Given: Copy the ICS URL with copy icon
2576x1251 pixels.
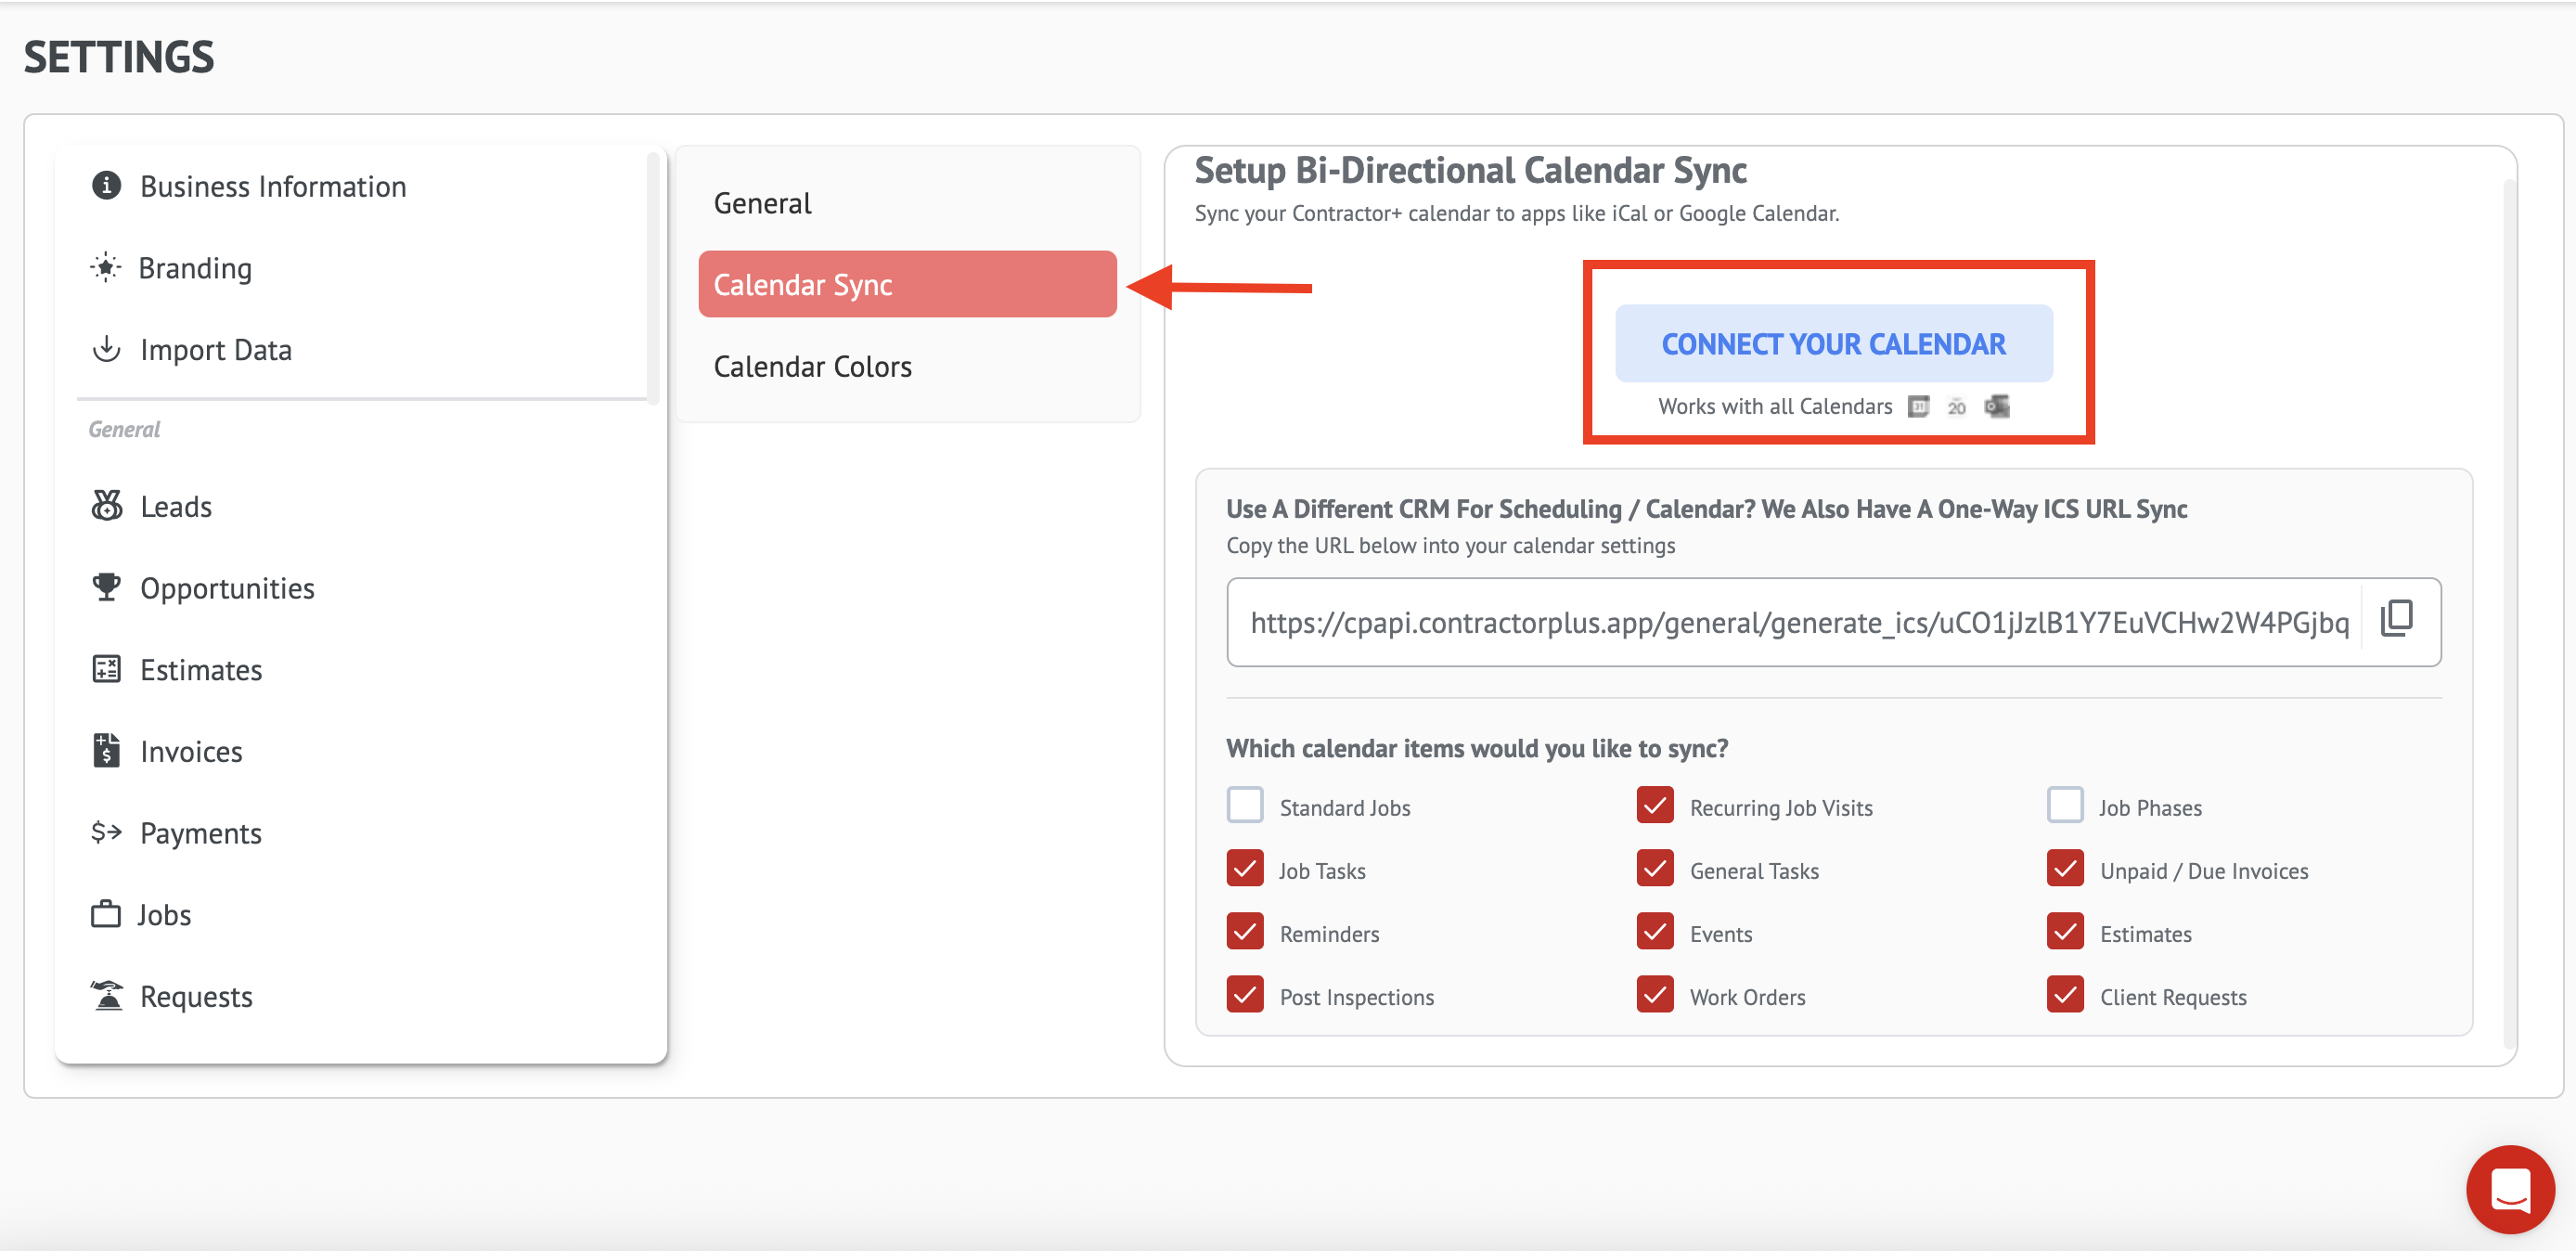Looking at the screenshot, I should [x=2396, y=620].
